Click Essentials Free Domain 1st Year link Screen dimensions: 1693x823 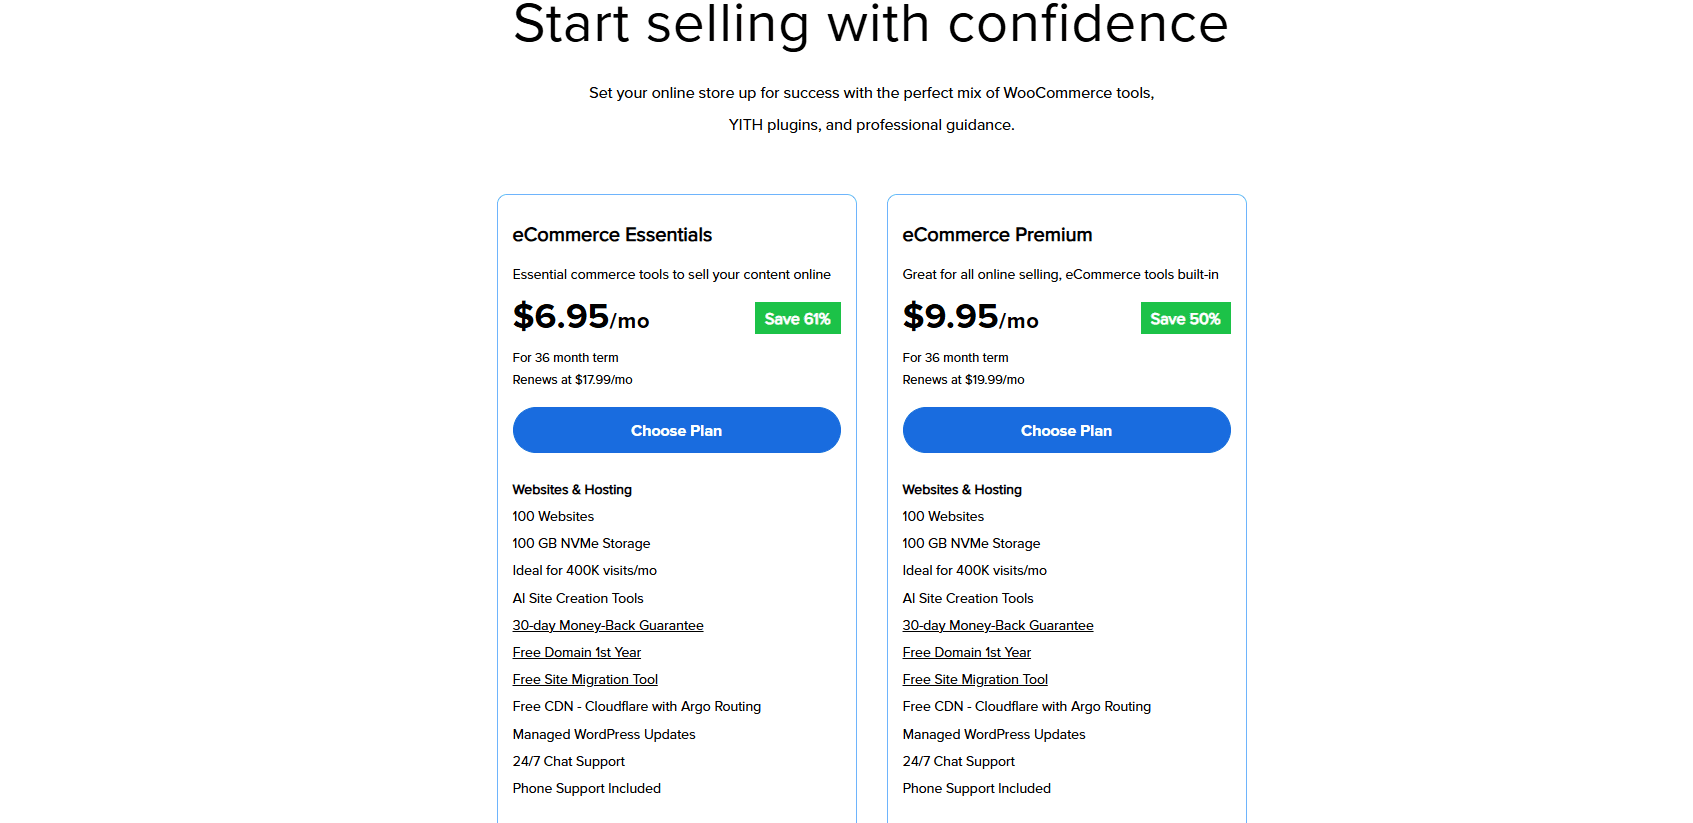click(577, 652)
